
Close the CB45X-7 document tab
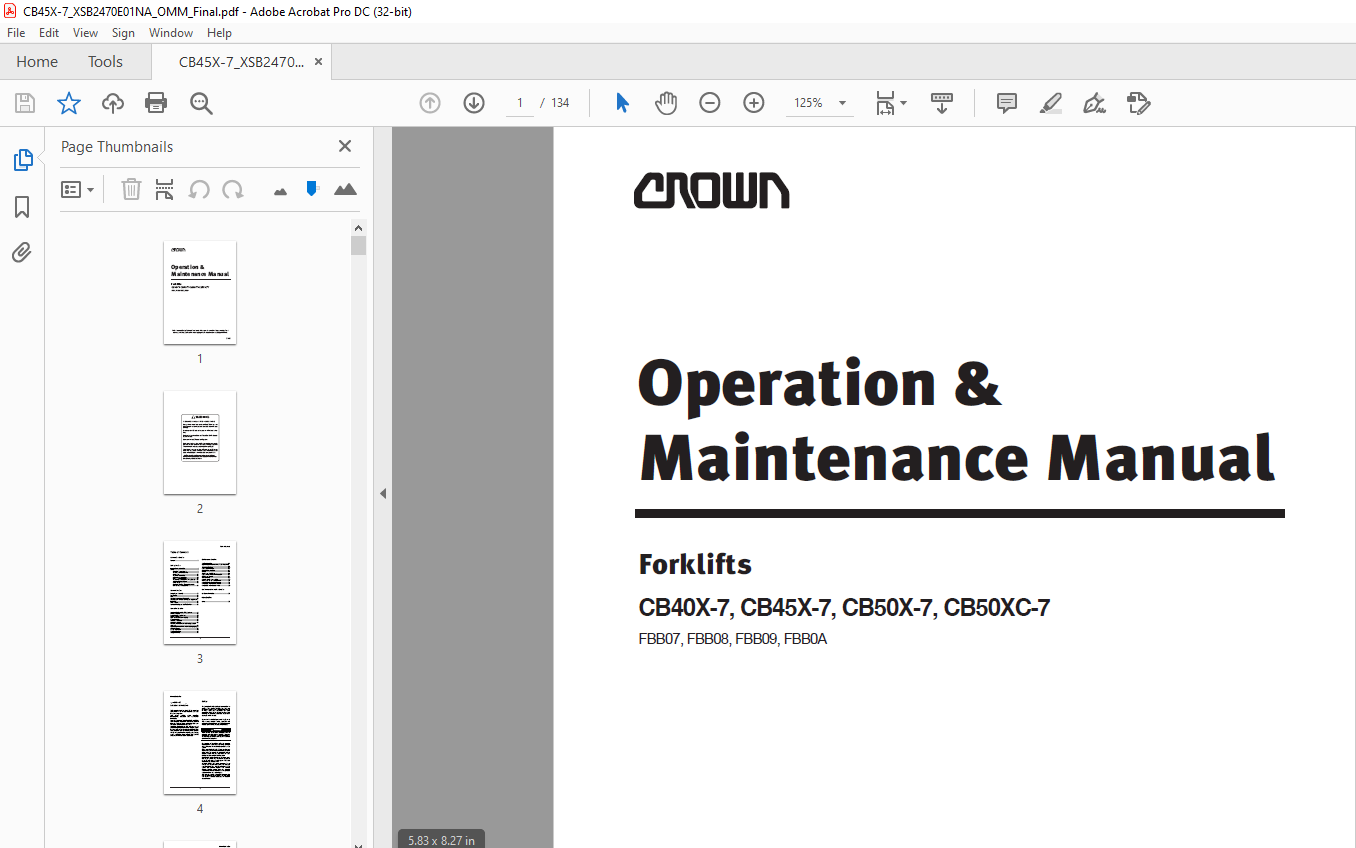(x=318, y=62)
